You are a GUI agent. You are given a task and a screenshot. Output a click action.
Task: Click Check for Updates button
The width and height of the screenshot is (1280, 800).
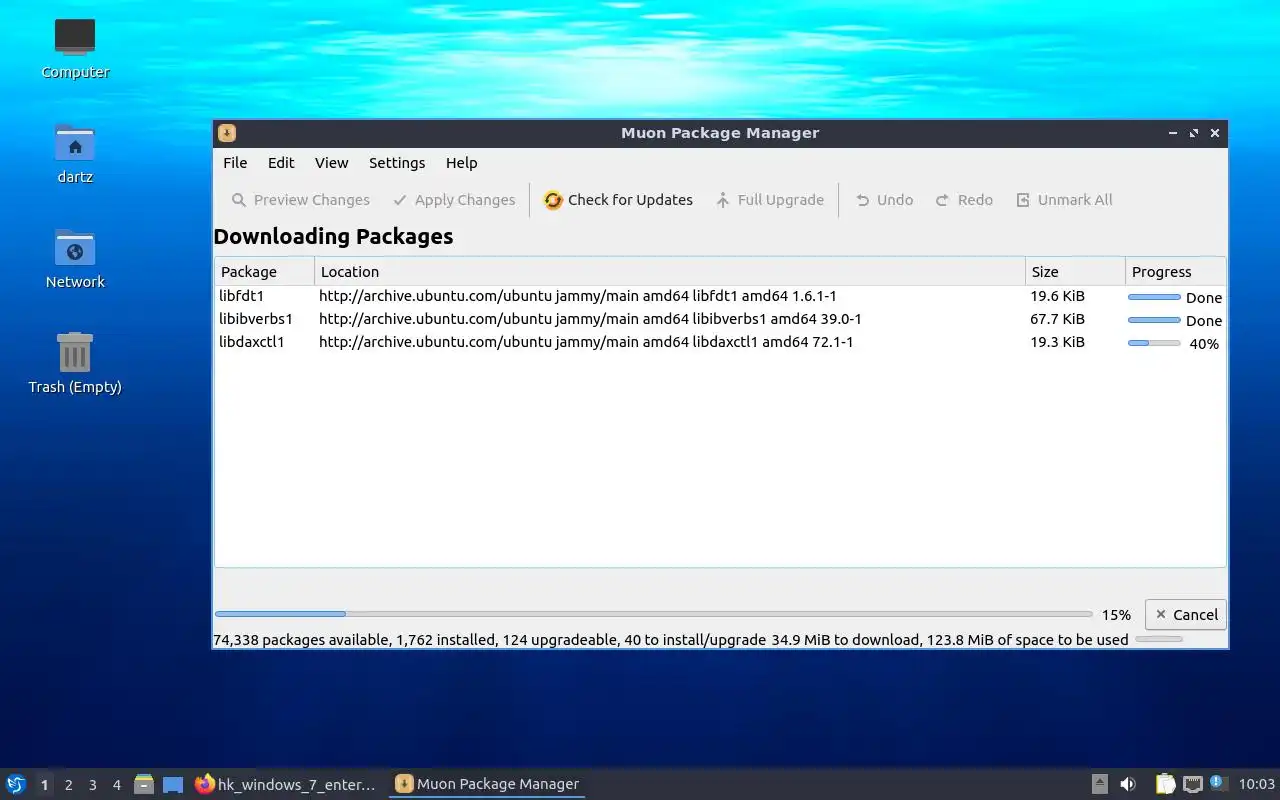click(x=618, y=200)
